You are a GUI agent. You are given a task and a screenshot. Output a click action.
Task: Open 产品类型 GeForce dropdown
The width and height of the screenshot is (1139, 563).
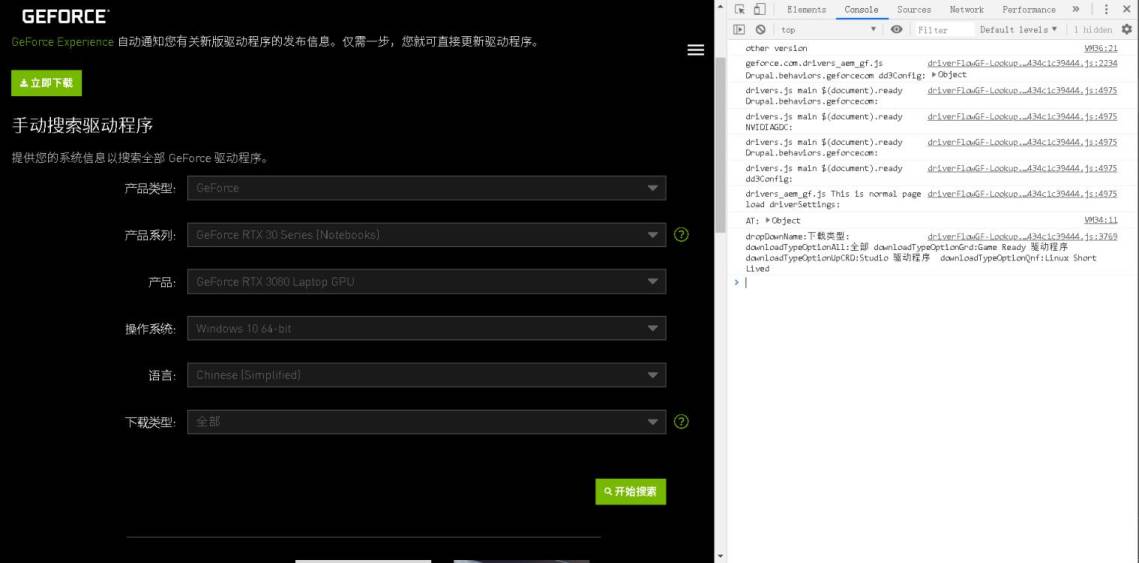click(426, 187)
